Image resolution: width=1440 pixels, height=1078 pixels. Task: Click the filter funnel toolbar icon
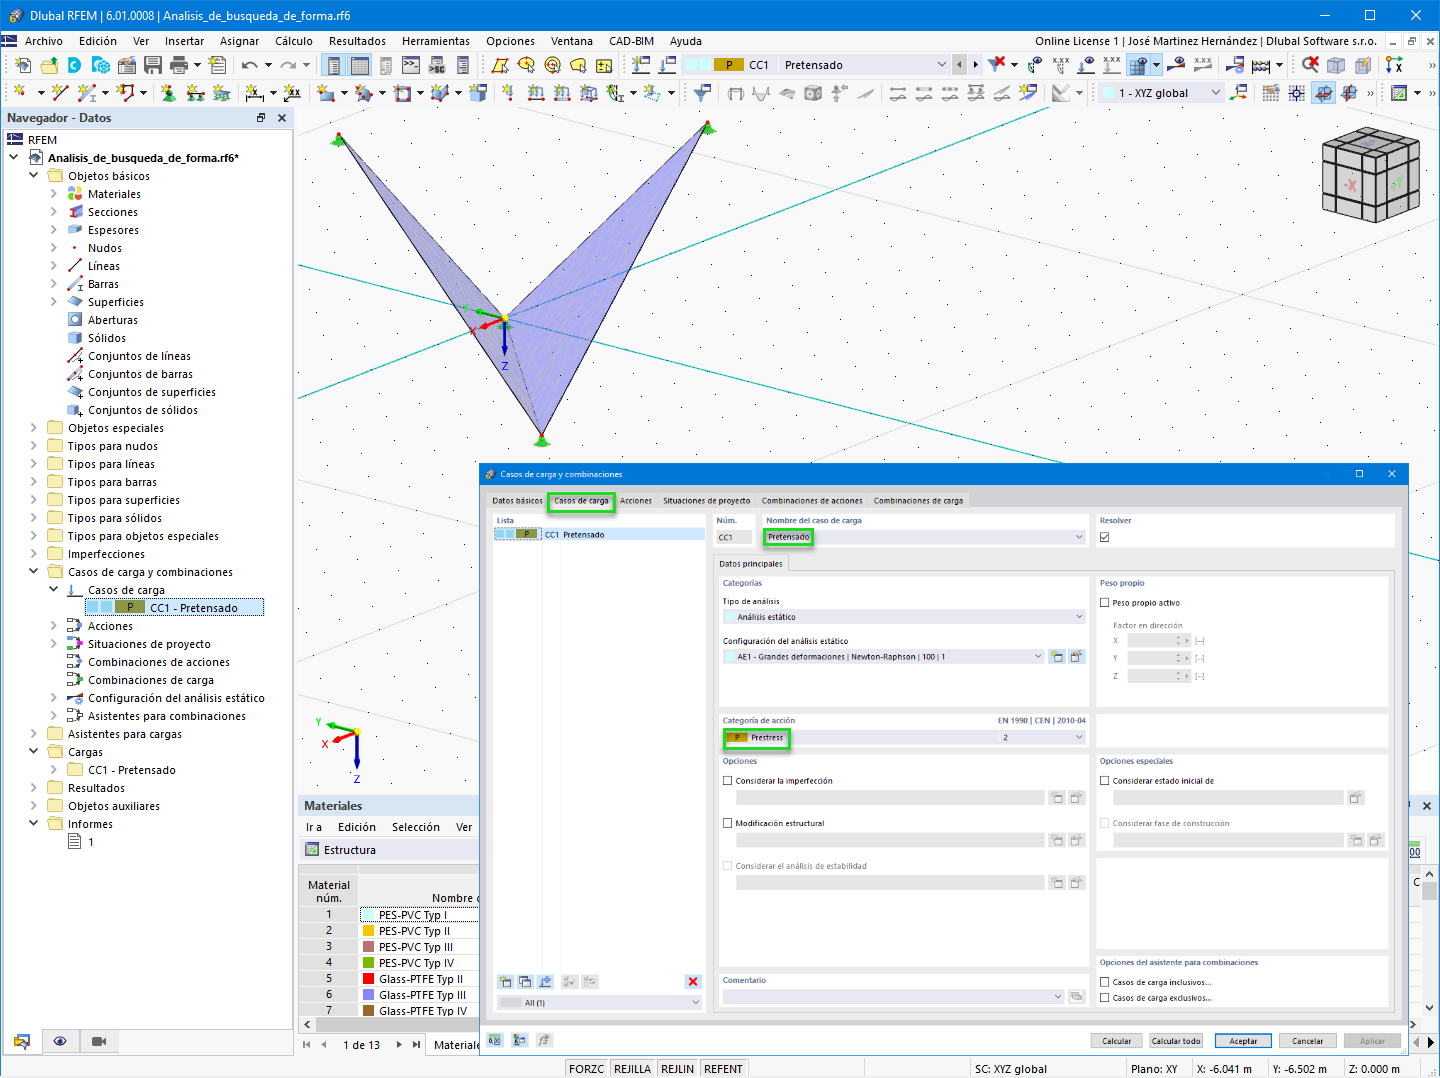703,93
